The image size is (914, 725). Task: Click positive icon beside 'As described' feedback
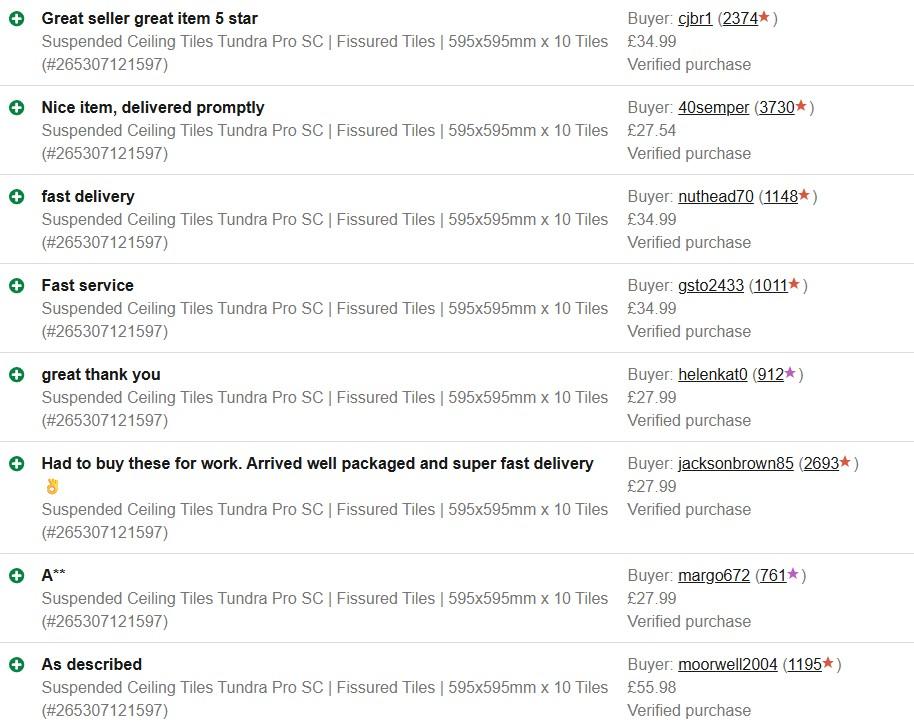[x=17, y=665]
